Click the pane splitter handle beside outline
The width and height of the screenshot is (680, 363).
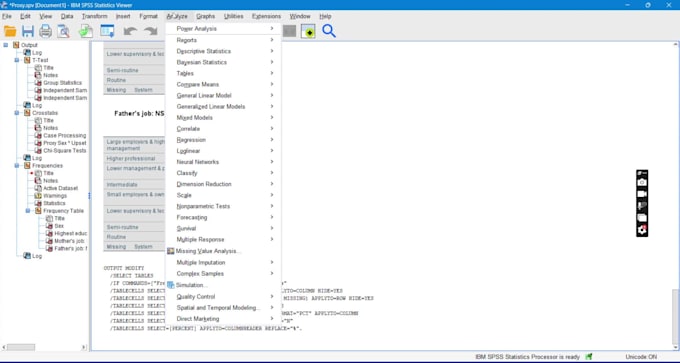coord(89,196)
